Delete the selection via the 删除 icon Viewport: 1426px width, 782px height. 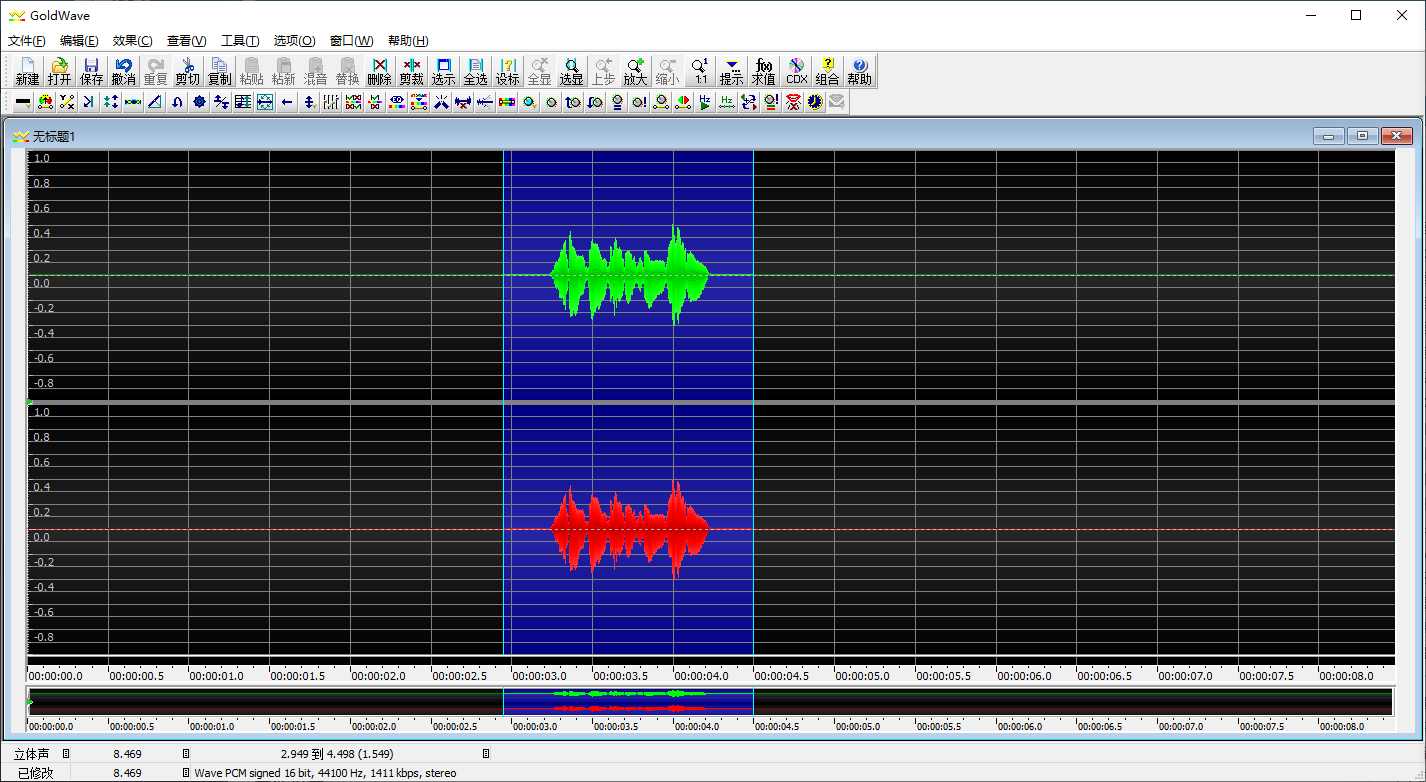tap(379, 70)
